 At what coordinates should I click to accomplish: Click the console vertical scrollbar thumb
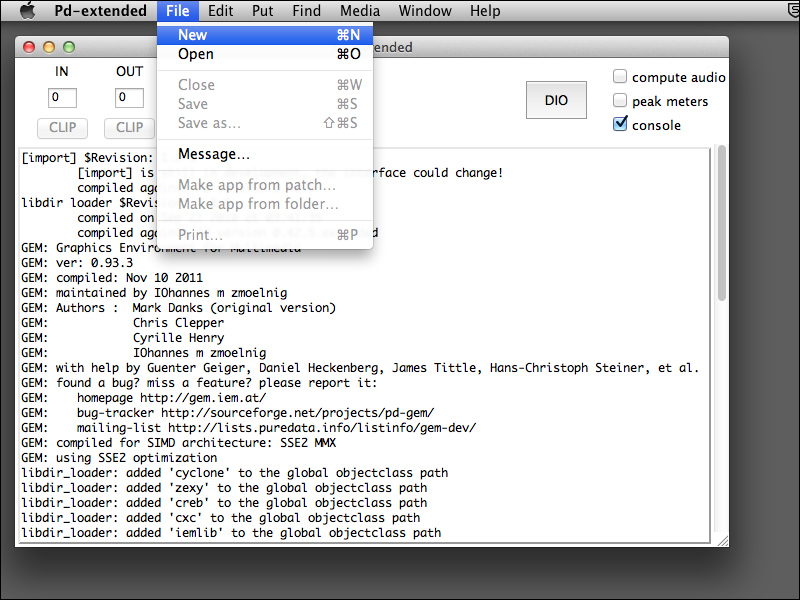coord(721,223)
